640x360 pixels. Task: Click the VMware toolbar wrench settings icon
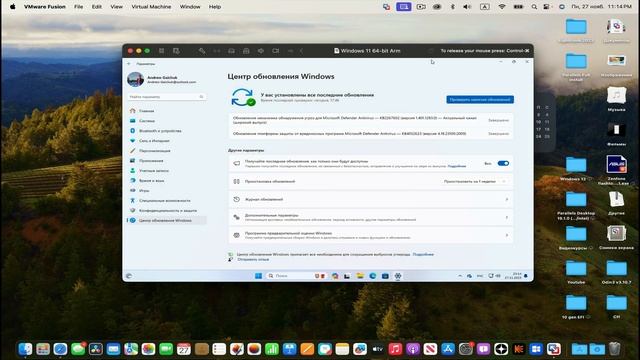pyautogui.click(x=202, y=51)
